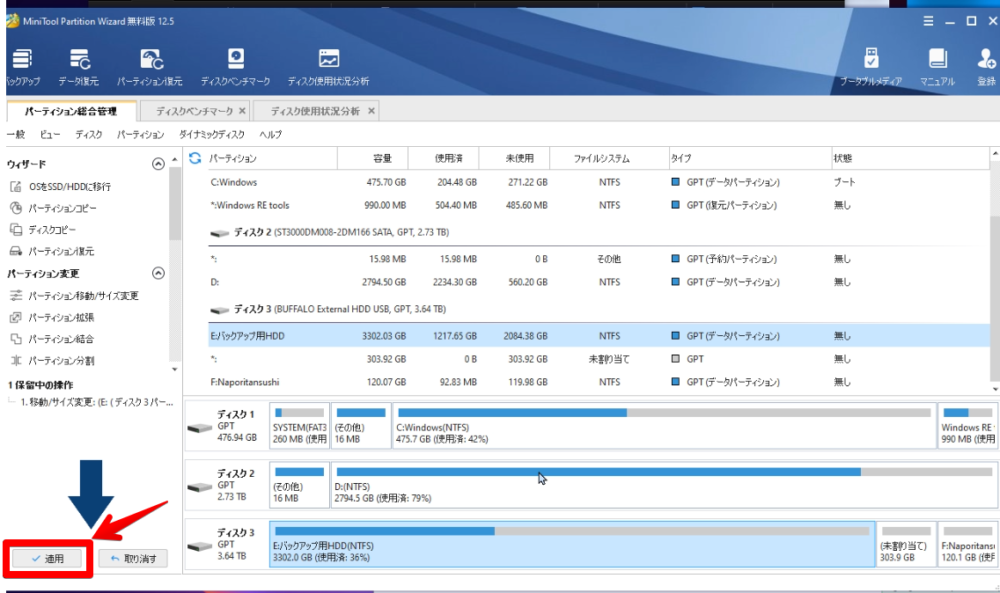The image size is (1000, 593).
Task: Select C:Windows(NTFS) block in disk map
Action: pos(664,425)
